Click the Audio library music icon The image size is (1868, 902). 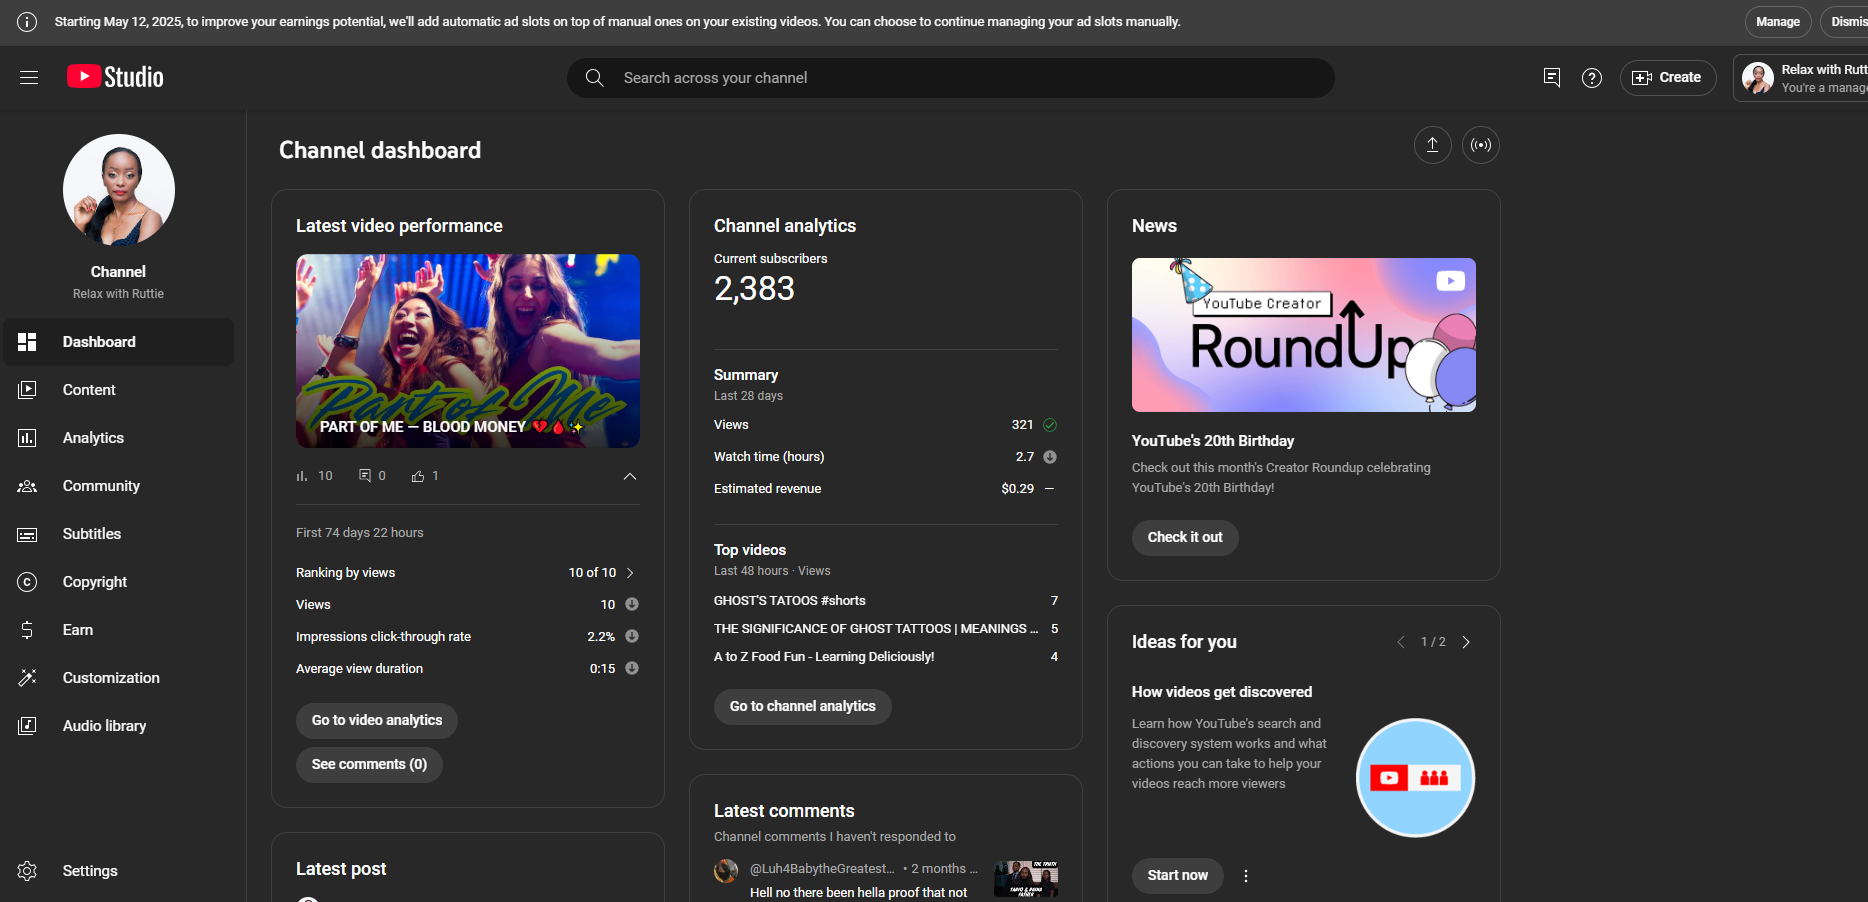click(27, 726)
